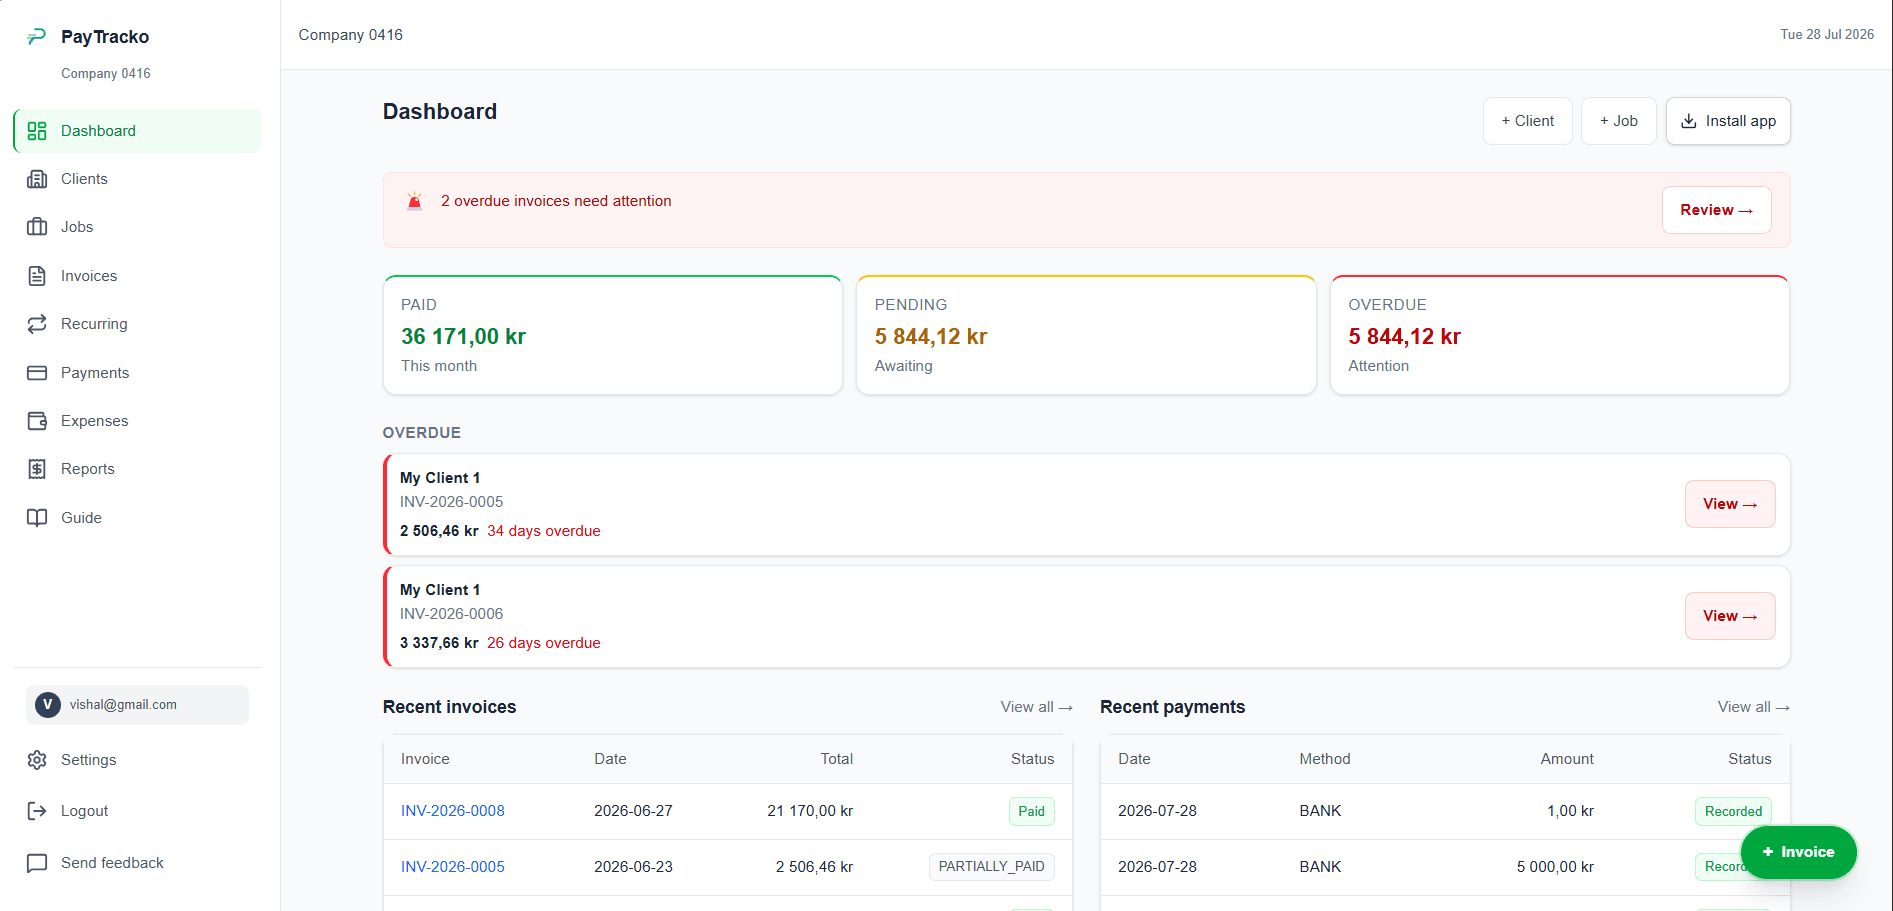Click the Clients building icon
Viewport: 1893px width, 911px height.
[x=37, y=179]
